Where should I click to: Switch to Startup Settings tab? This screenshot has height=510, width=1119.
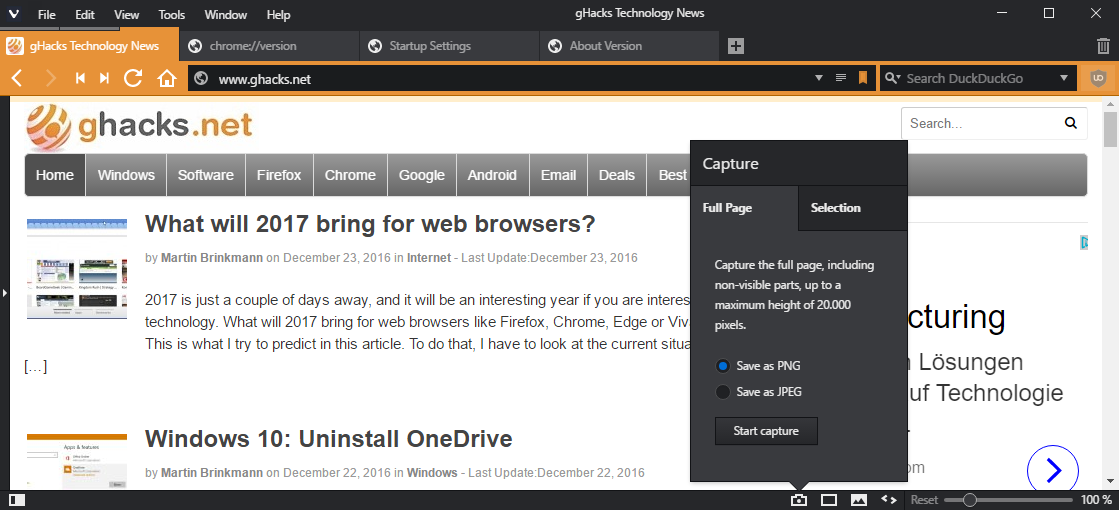tap(449, 46)
